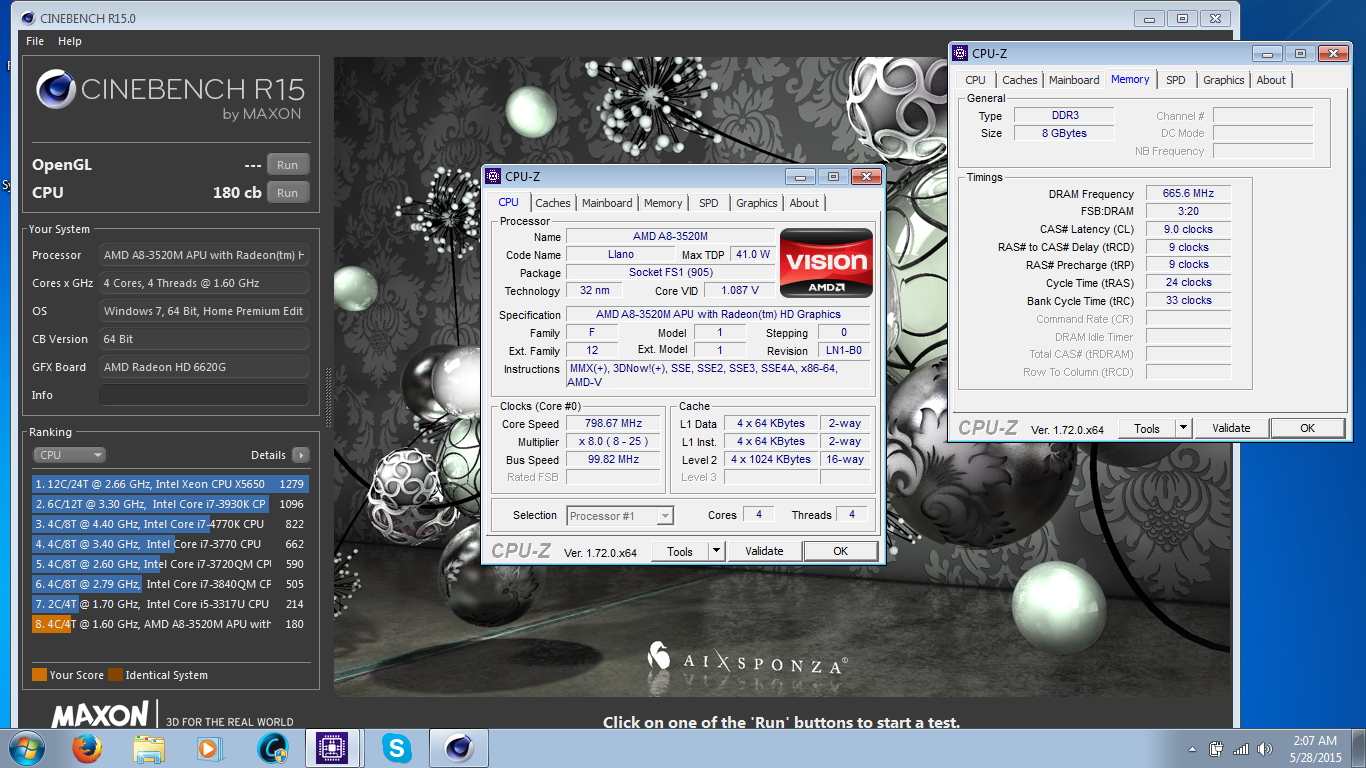This screenshot has height=768, width=1366.
Task: Click the Info input field in Cinebench
Action: [204, 395]
